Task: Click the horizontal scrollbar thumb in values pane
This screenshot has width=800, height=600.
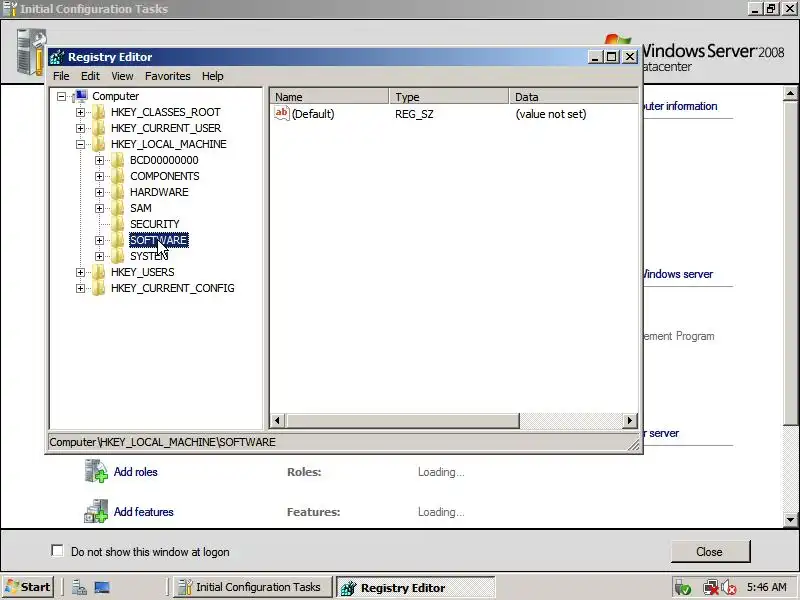Action: (x=402, y=421)
